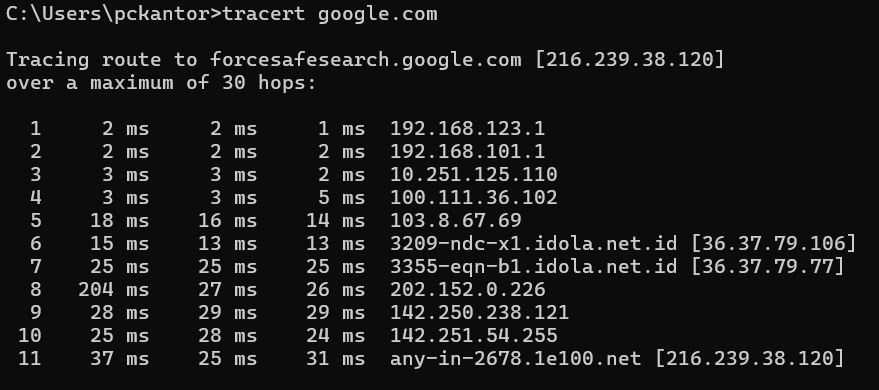Click IP address 142.250.238.121 on hop 9
The image size is (879, 390).
(479, 313)
